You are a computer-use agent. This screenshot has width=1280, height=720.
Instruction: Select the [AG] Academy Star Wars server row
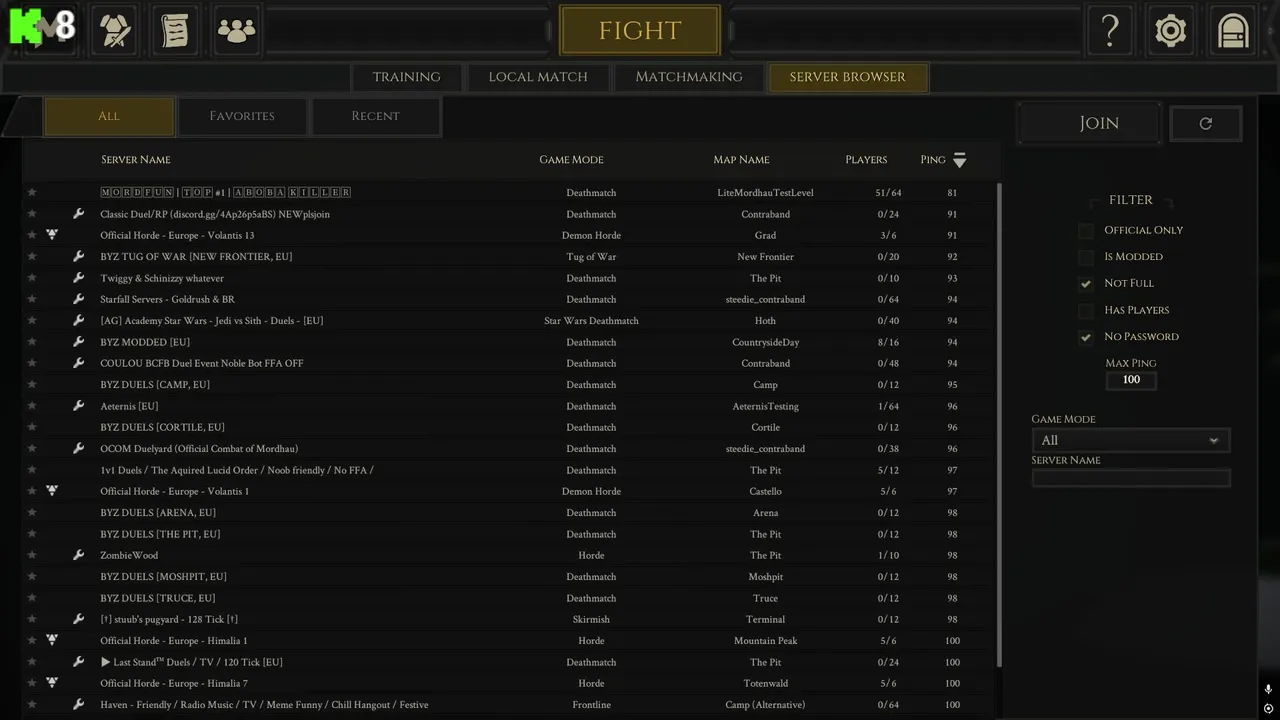coord(510,321)
